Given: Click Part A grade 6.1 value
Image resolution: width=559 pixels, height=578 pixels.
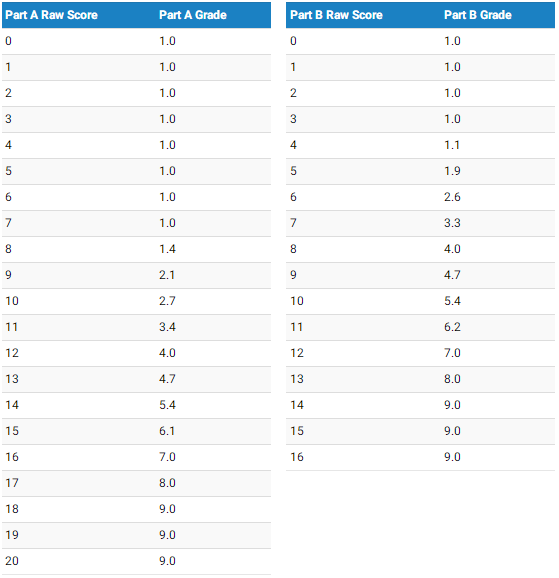Looking at the screenshot, I should click(x=167, y=431).
